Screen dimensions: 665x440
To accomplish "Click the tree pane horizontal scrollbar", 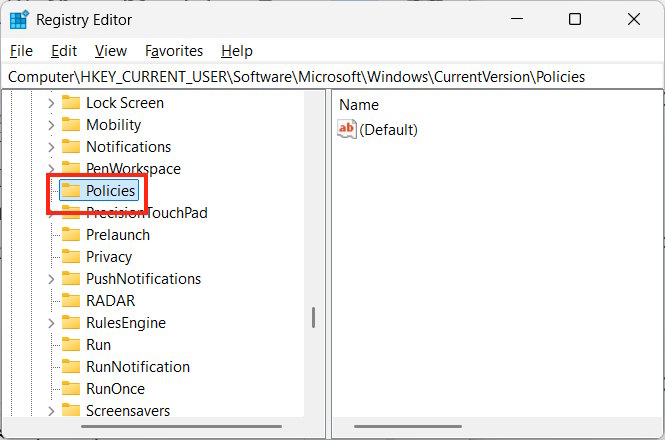I will [x=182, y=426].
